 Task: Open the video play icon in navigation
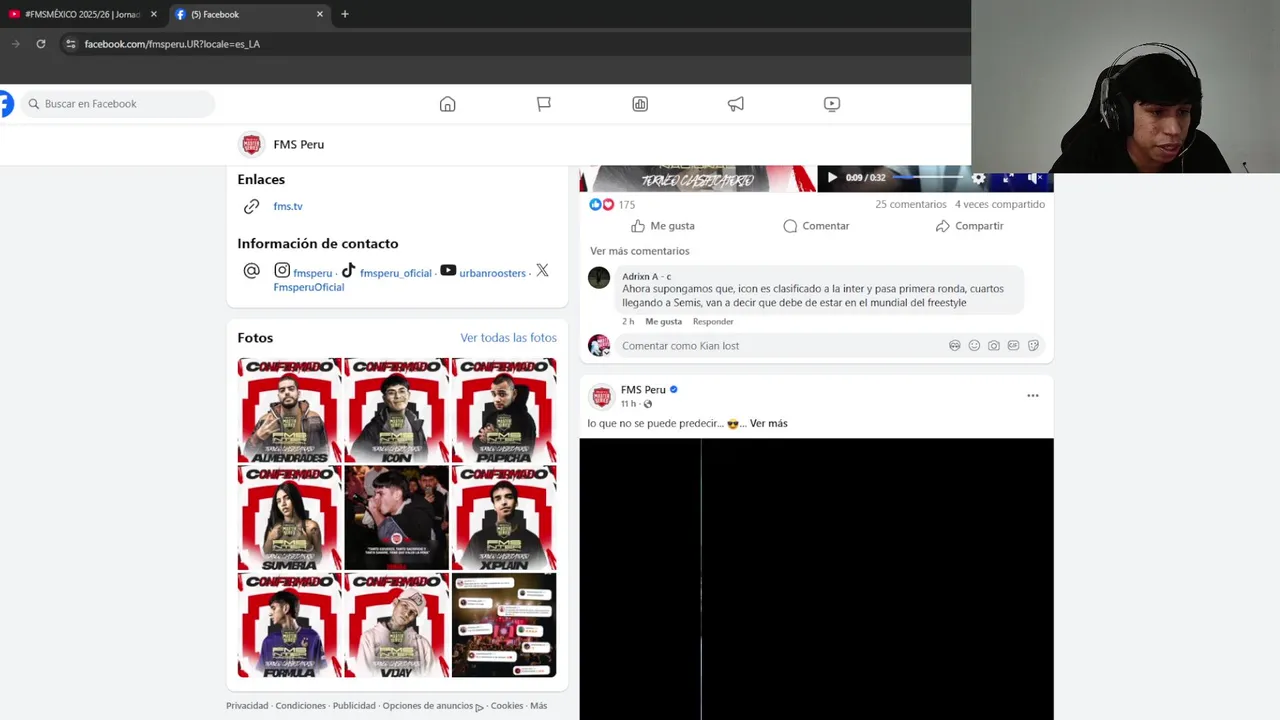click(832, 104)
